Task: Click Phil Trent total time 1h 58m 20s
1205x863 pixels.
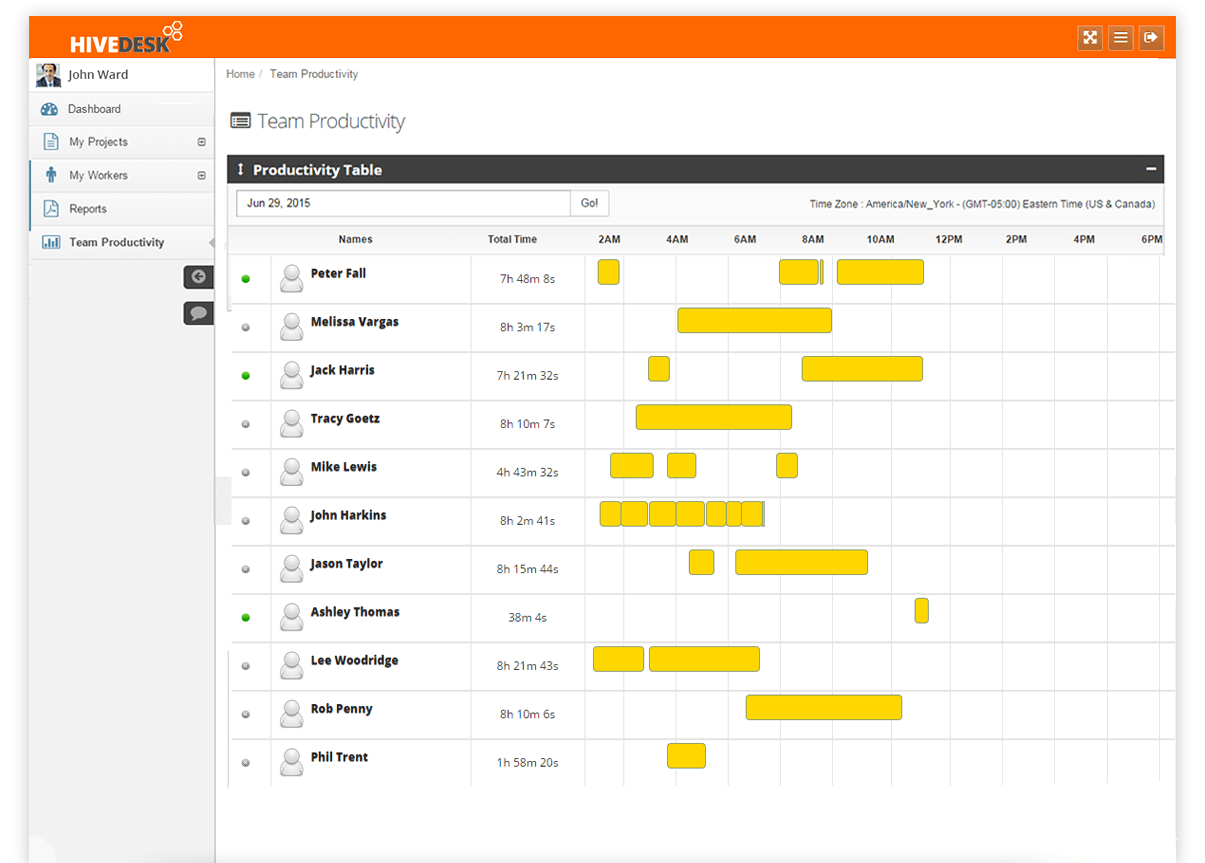Action: (527, 763)
